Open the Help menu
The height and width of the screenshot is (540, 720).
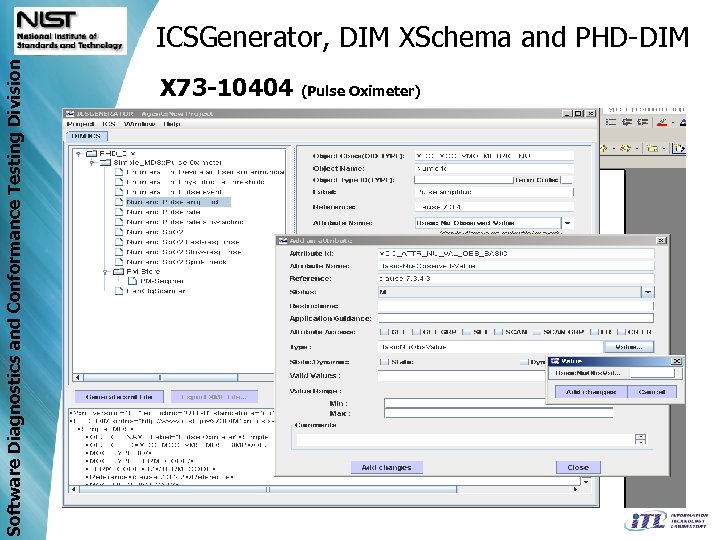pos(171,124)
